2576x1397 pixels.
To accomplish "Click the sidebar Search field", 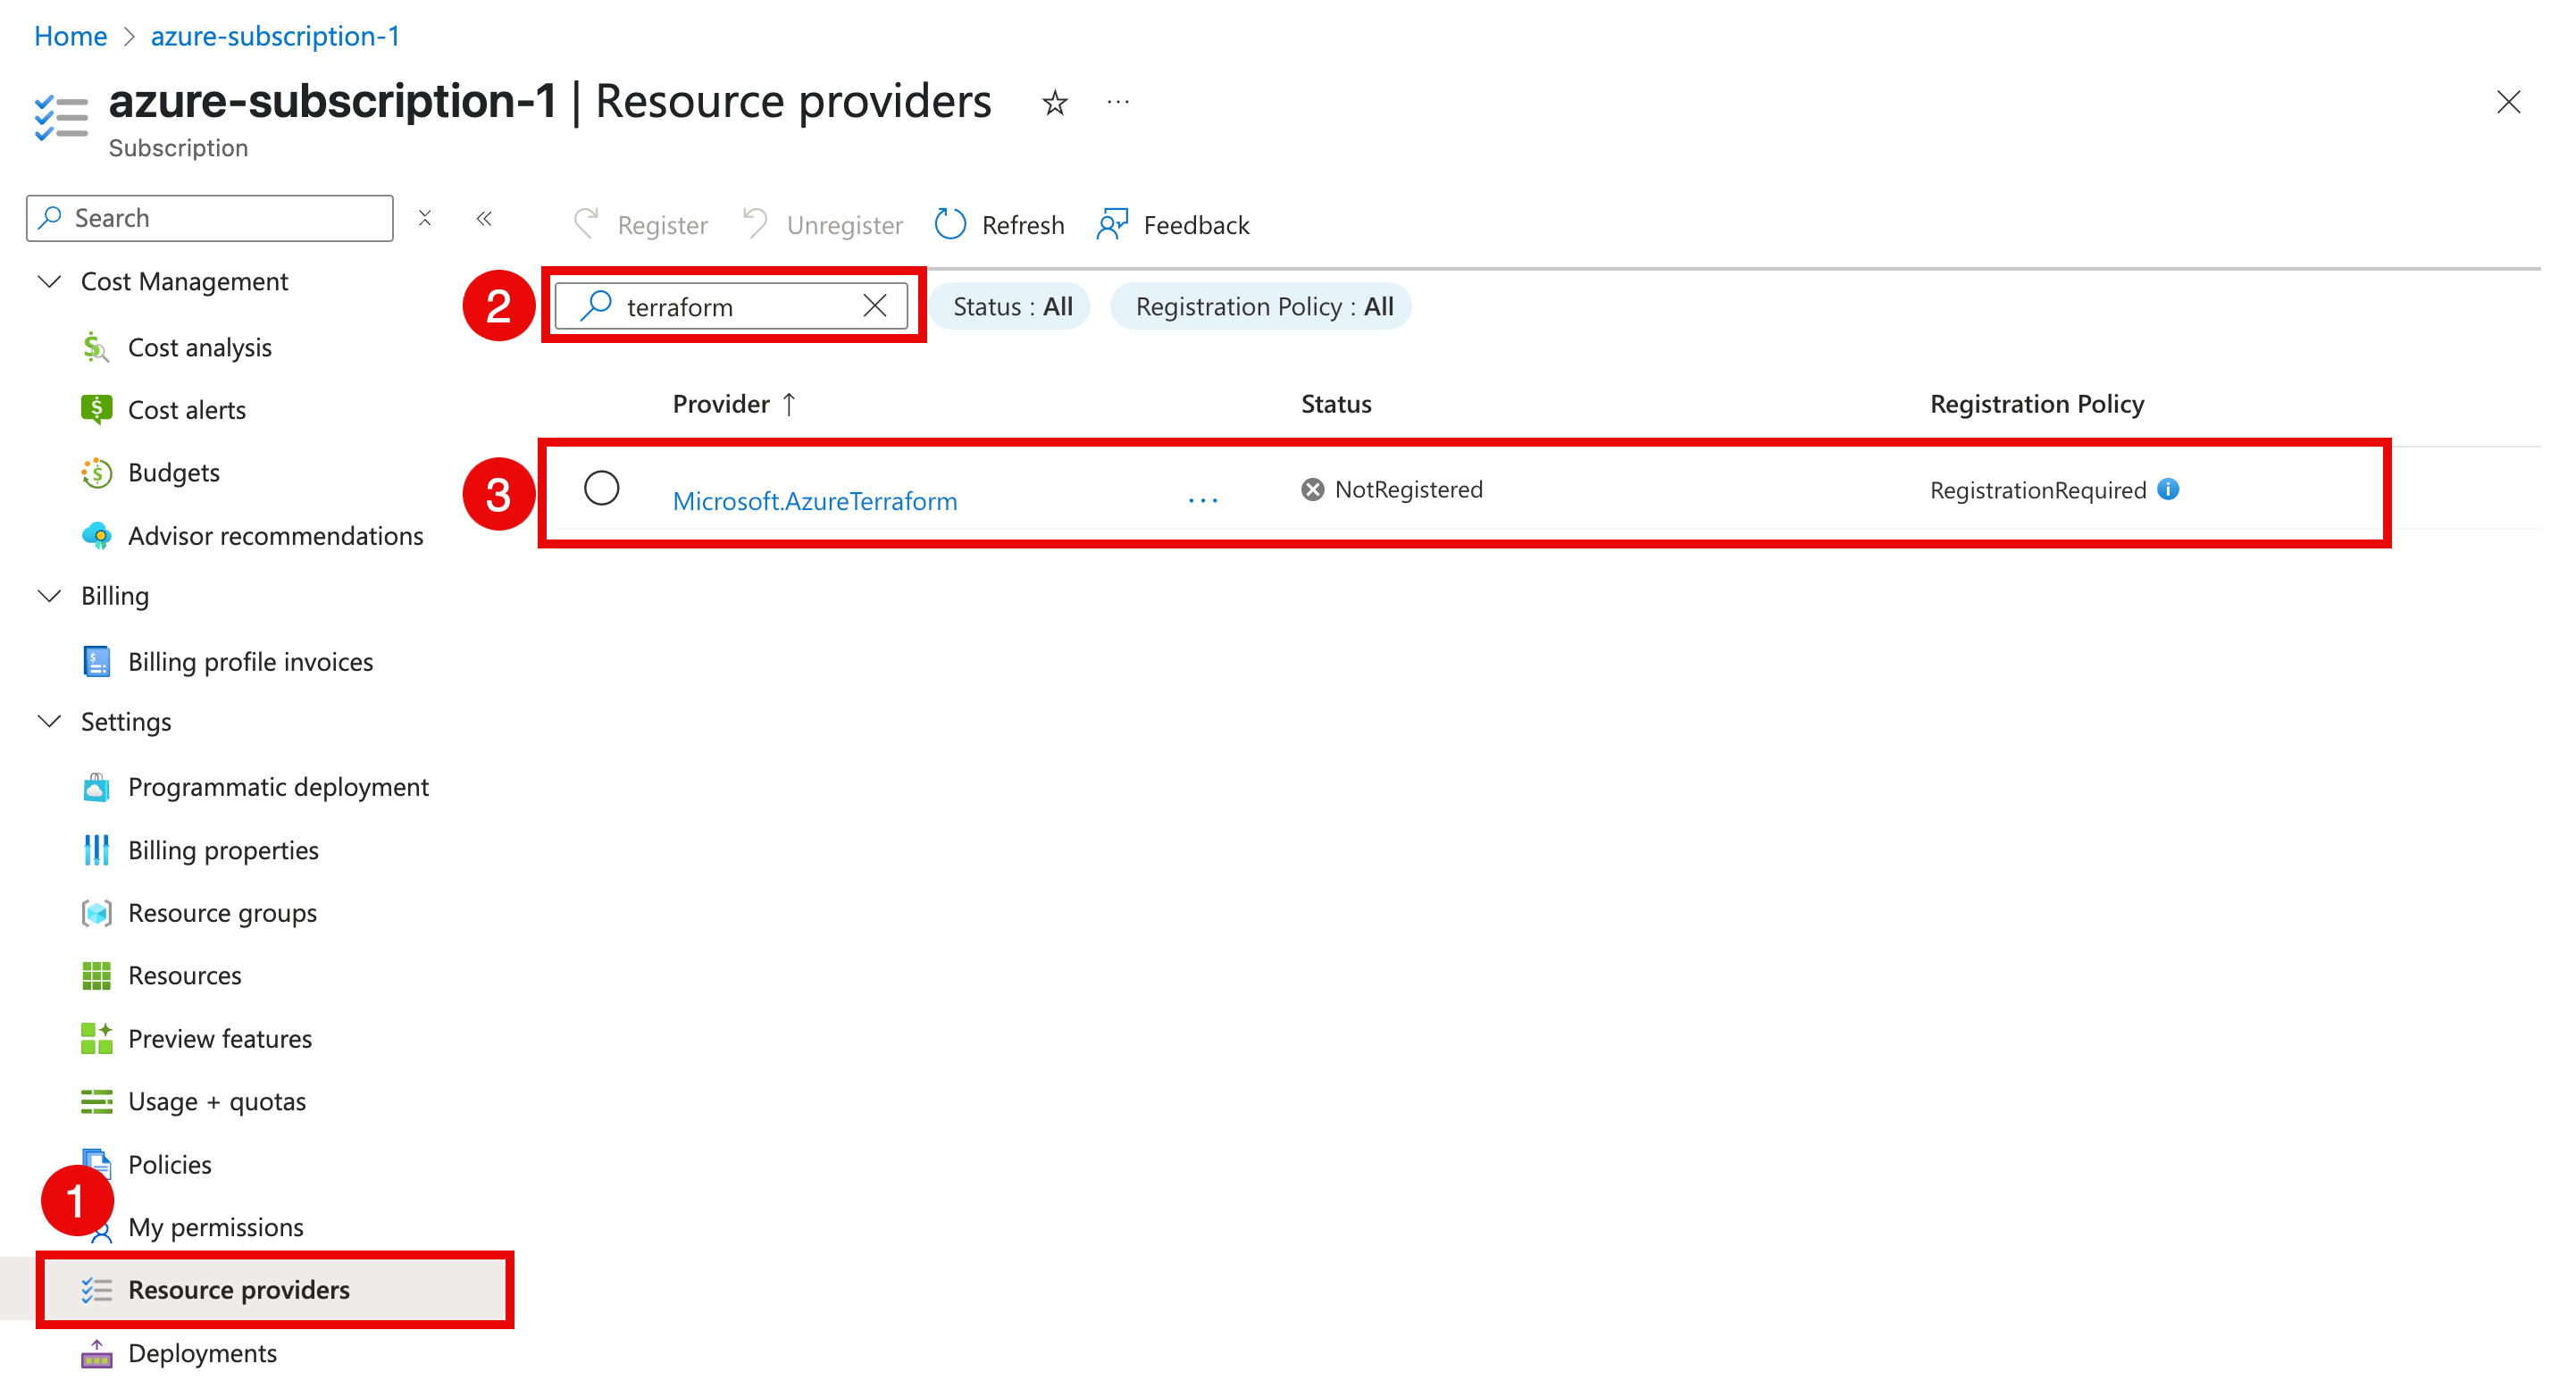I will click(x=210, y=218).
